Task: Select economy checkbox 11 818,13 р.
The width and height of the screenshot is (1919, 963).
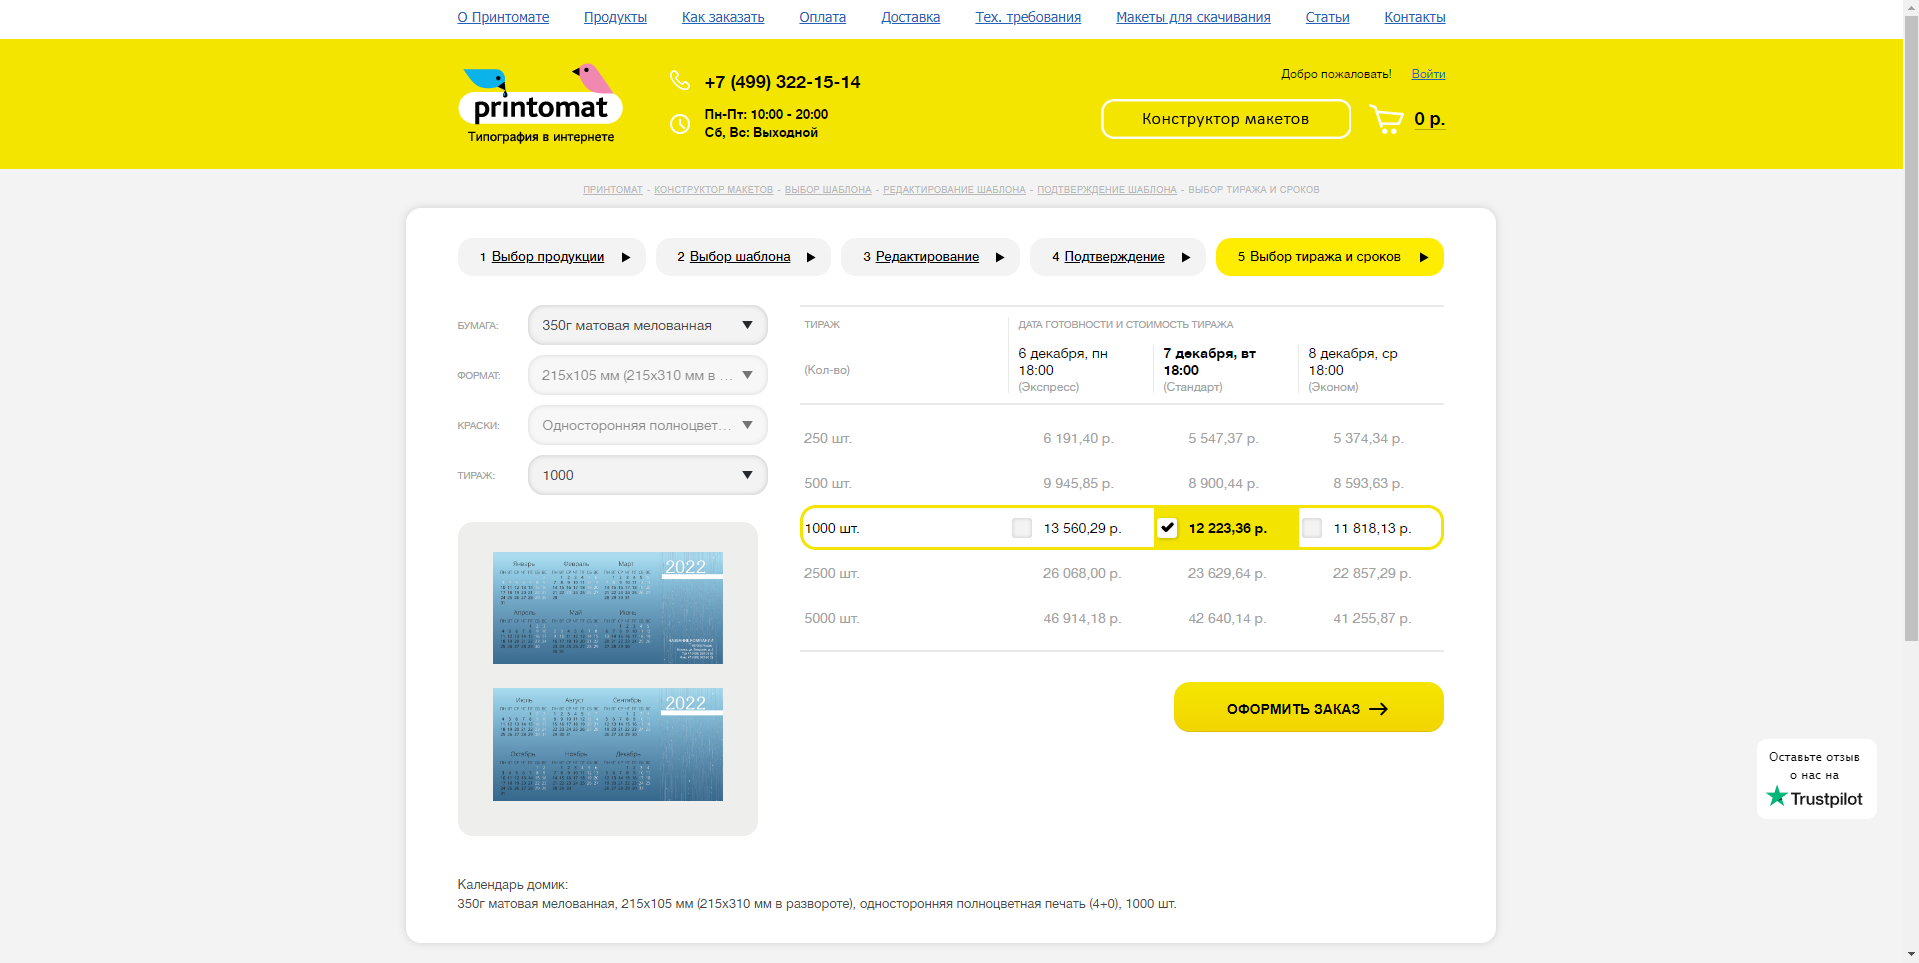Action: (x=1312, y=528)
